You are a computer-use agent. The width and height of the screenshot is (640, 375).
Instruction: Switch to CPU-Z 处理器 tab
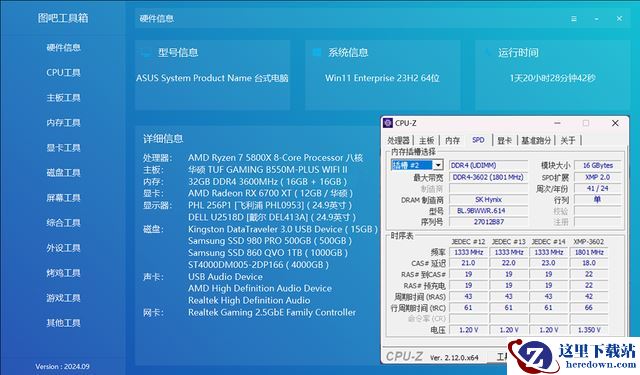coord(398,140)
